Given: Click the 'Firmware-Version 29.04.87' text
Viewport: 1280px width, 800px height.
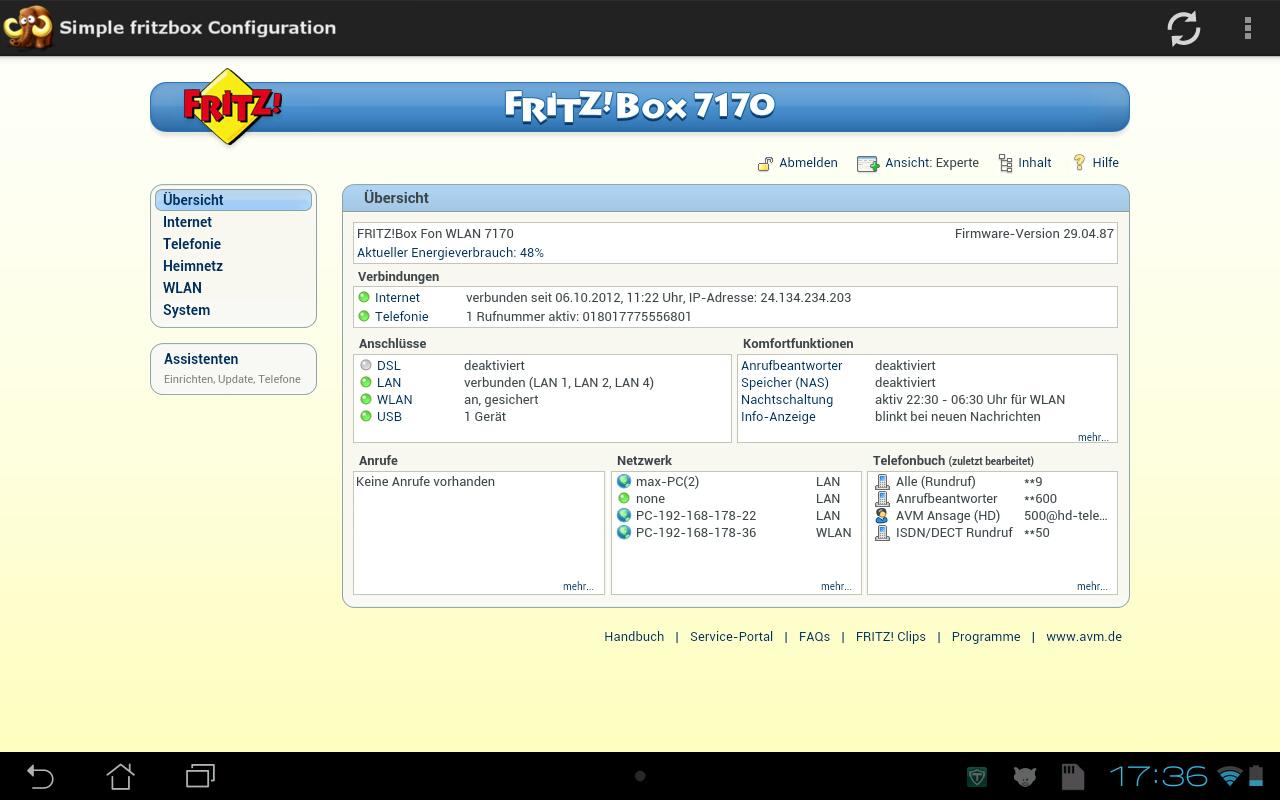Looking at the screenshot, I should (x=1034, y=234).
